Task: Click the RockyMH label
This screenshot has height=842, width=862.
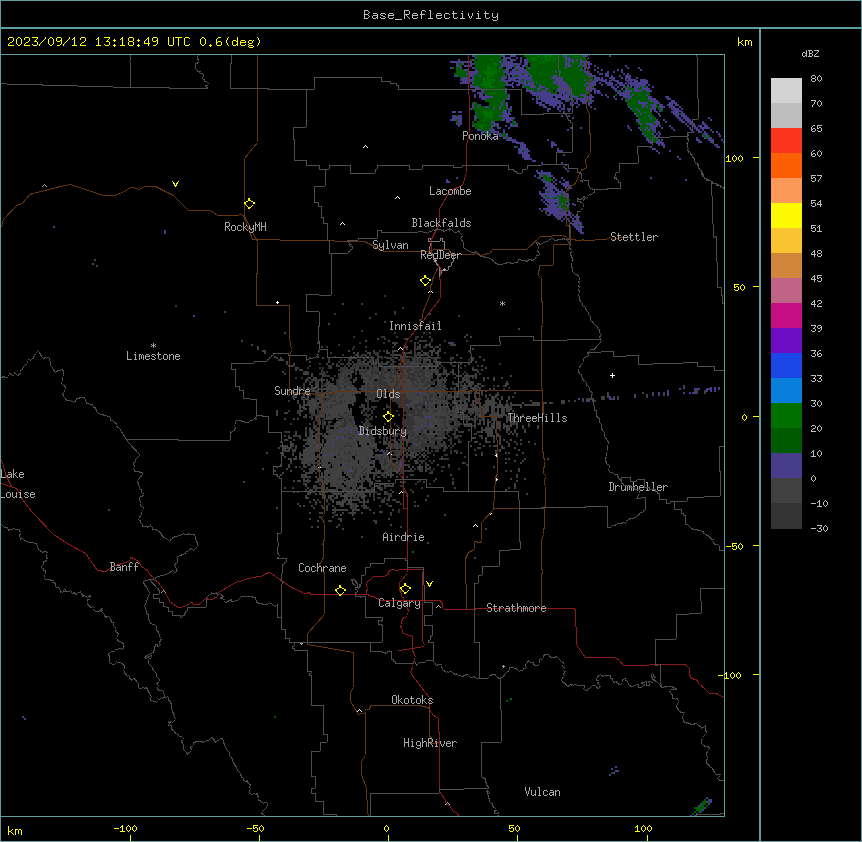Action: tap(245, 227)
